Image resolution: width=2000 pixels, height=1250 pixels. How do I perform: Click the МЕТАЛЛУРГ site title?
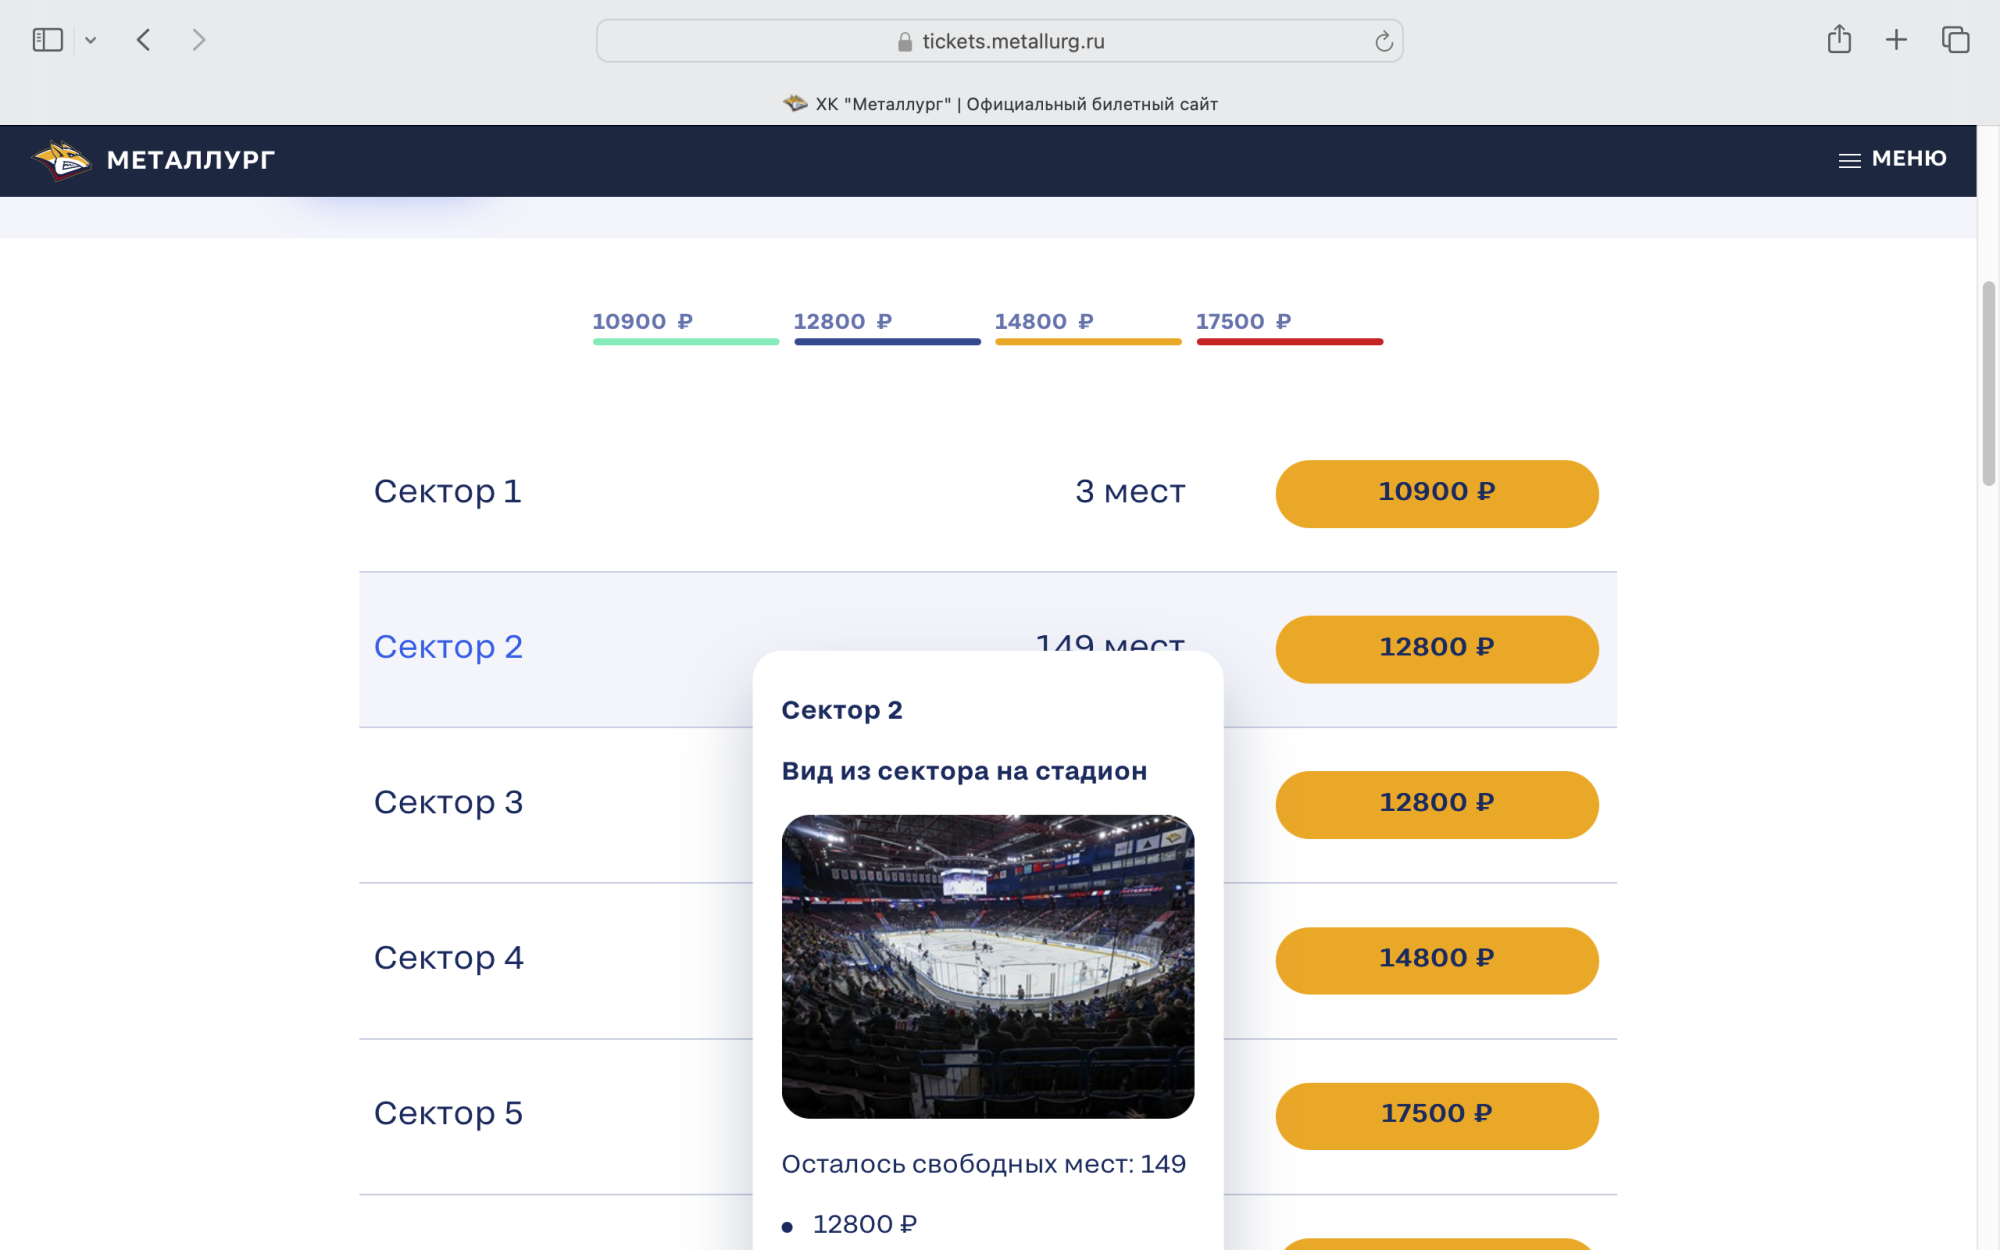pos(190,160)
